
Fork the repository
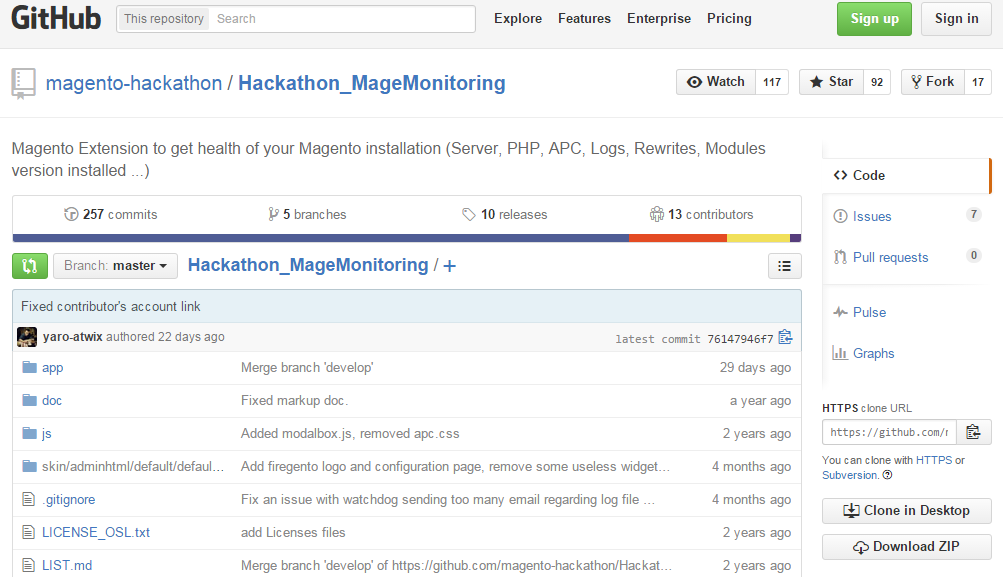coord(933,82)
